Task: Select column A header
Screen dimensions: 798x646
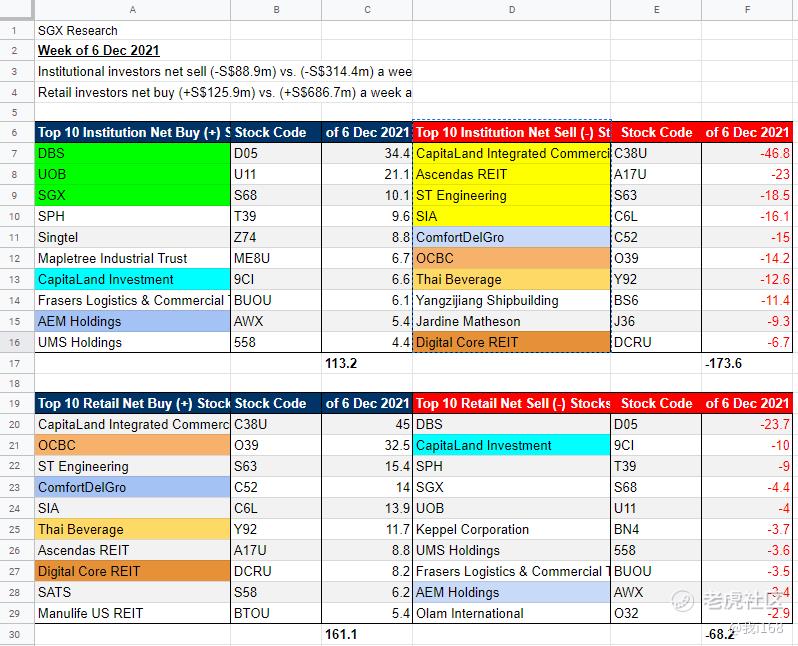Action: [x=132, y=10]
